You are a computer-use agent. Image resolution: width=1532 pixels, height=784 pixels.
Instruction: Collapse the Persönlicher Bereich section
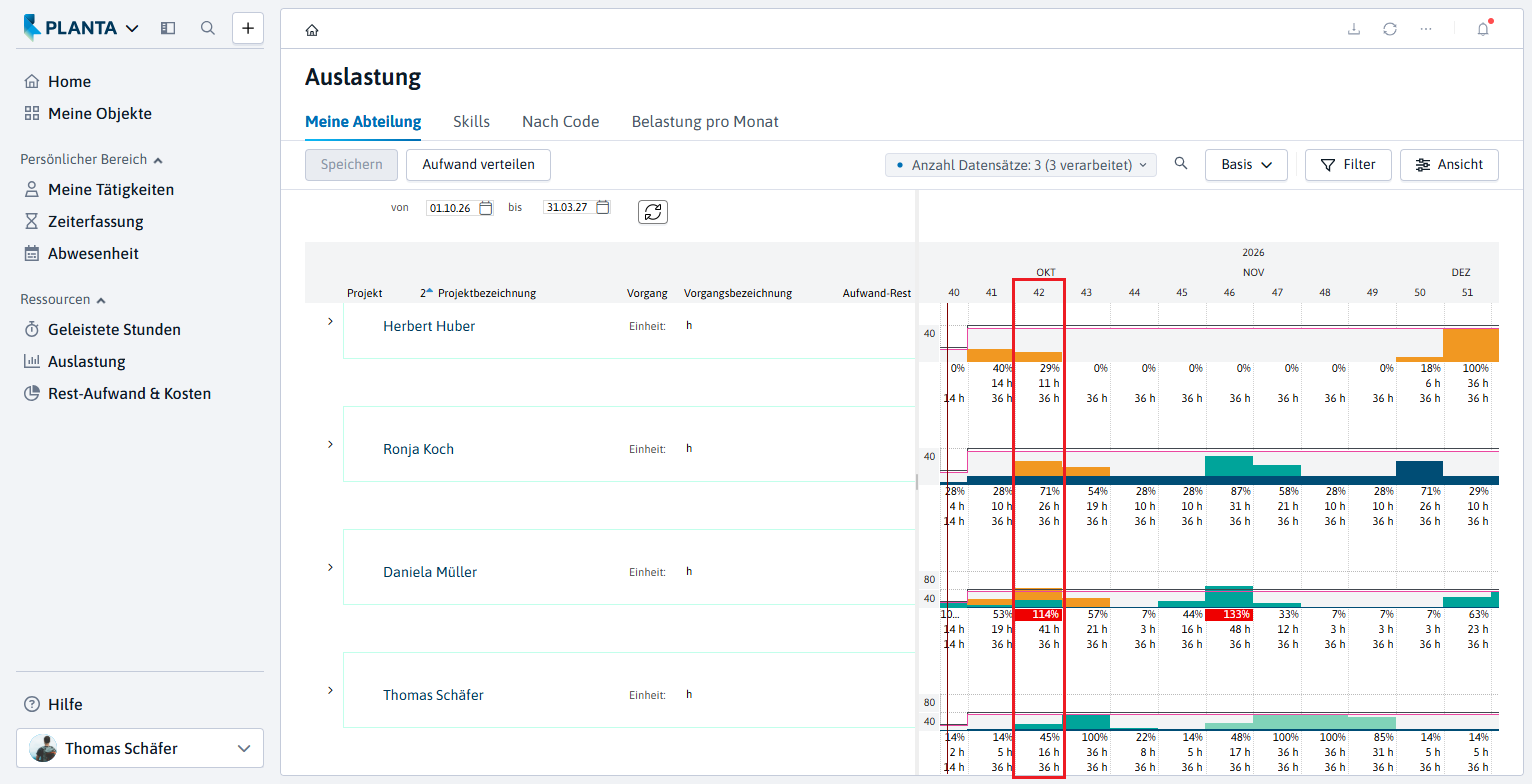point(92,159)
